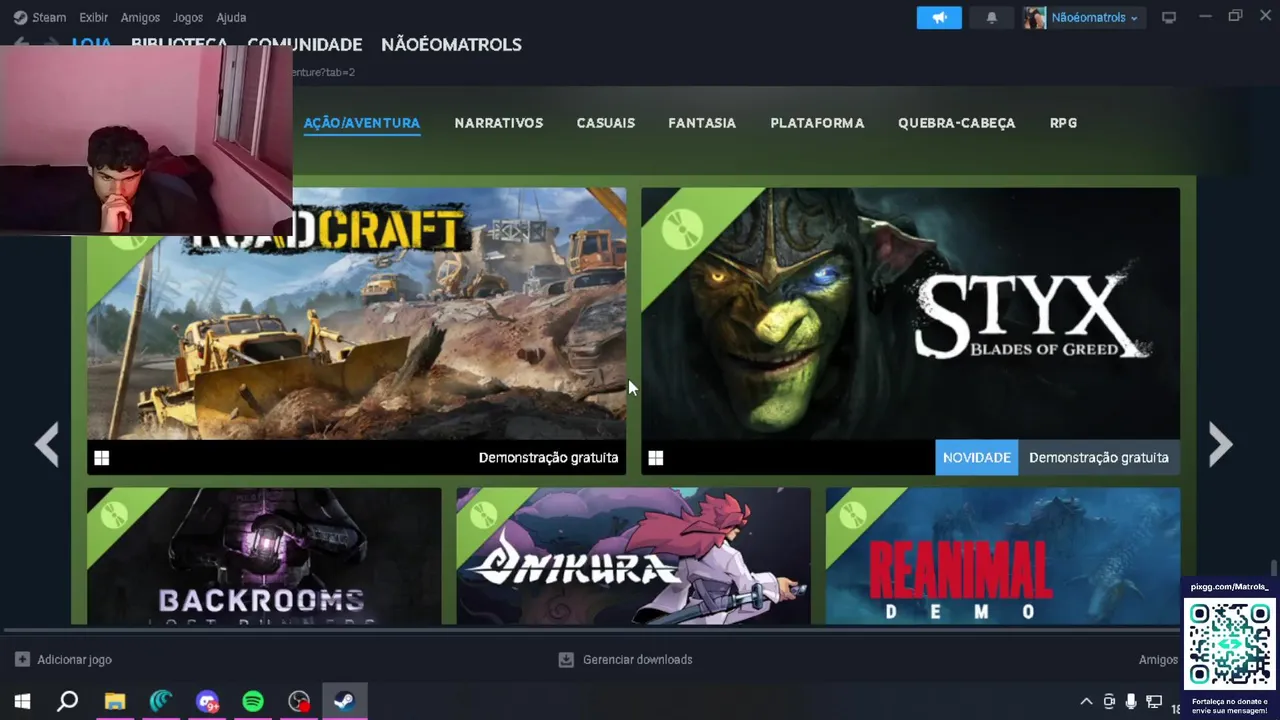Click the NOVIDADE tag on Styx
The height and width of the screenshot is (720, 1280).
tap(977, 458)
